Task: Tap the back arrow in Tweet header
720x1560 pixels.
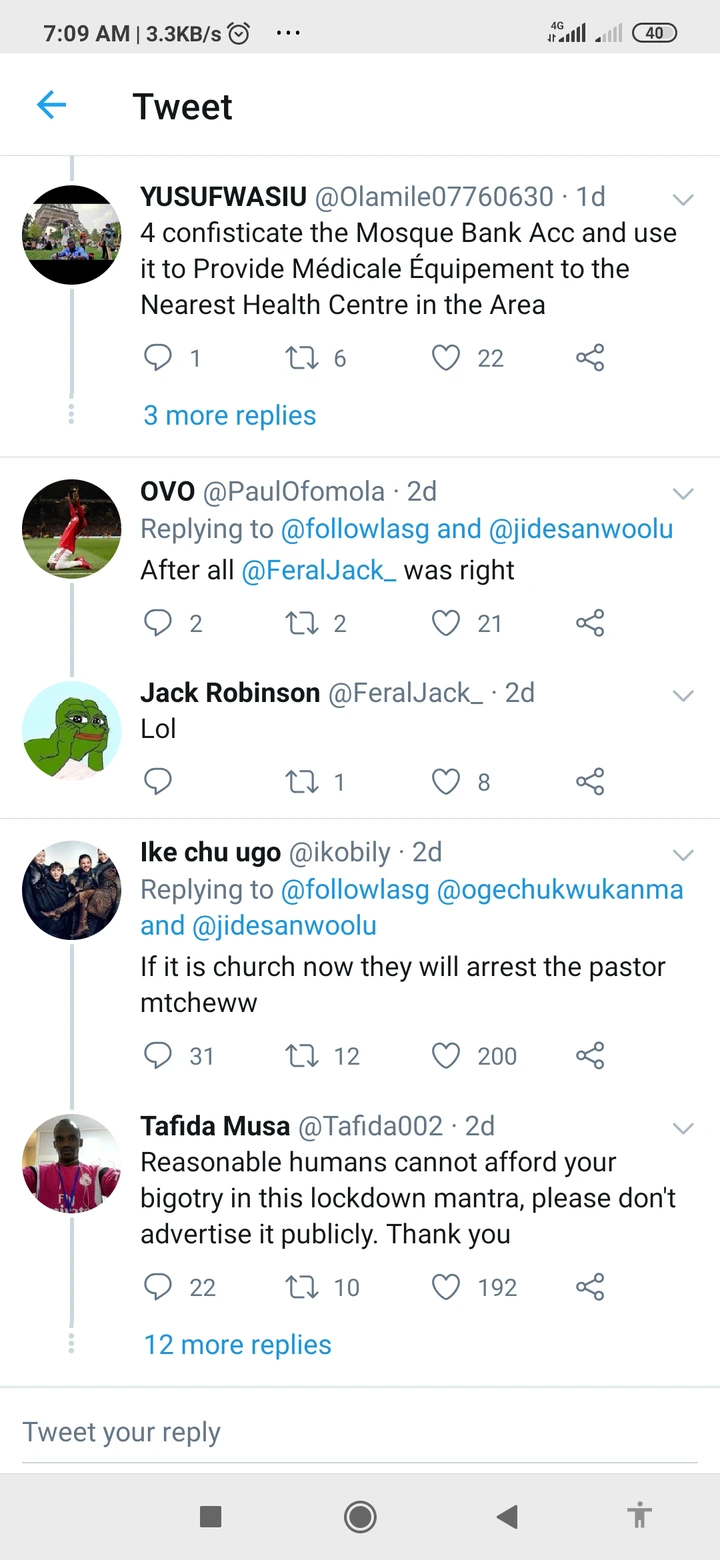Action: coord(51,105)
